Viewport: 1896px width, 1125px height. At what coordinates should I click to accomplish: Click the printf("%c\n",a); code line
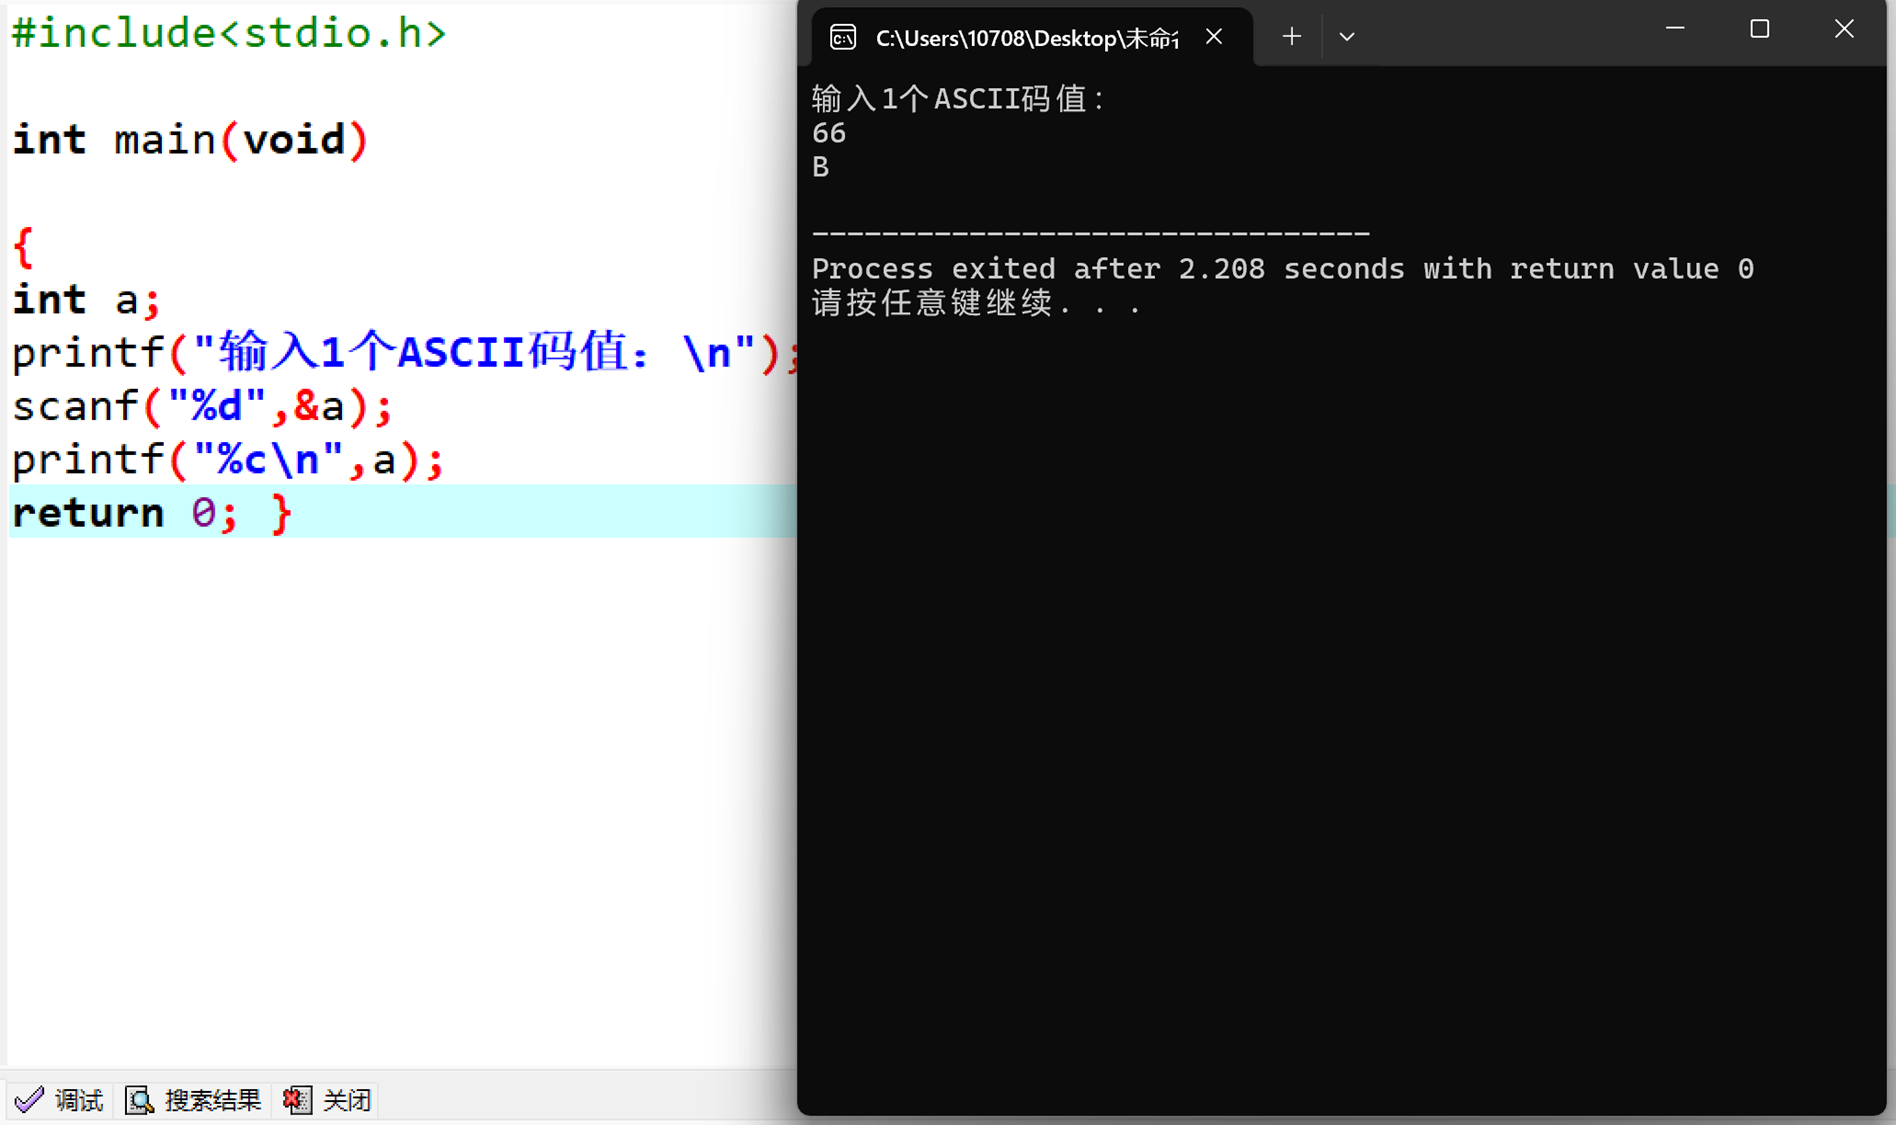click(228, 460)
